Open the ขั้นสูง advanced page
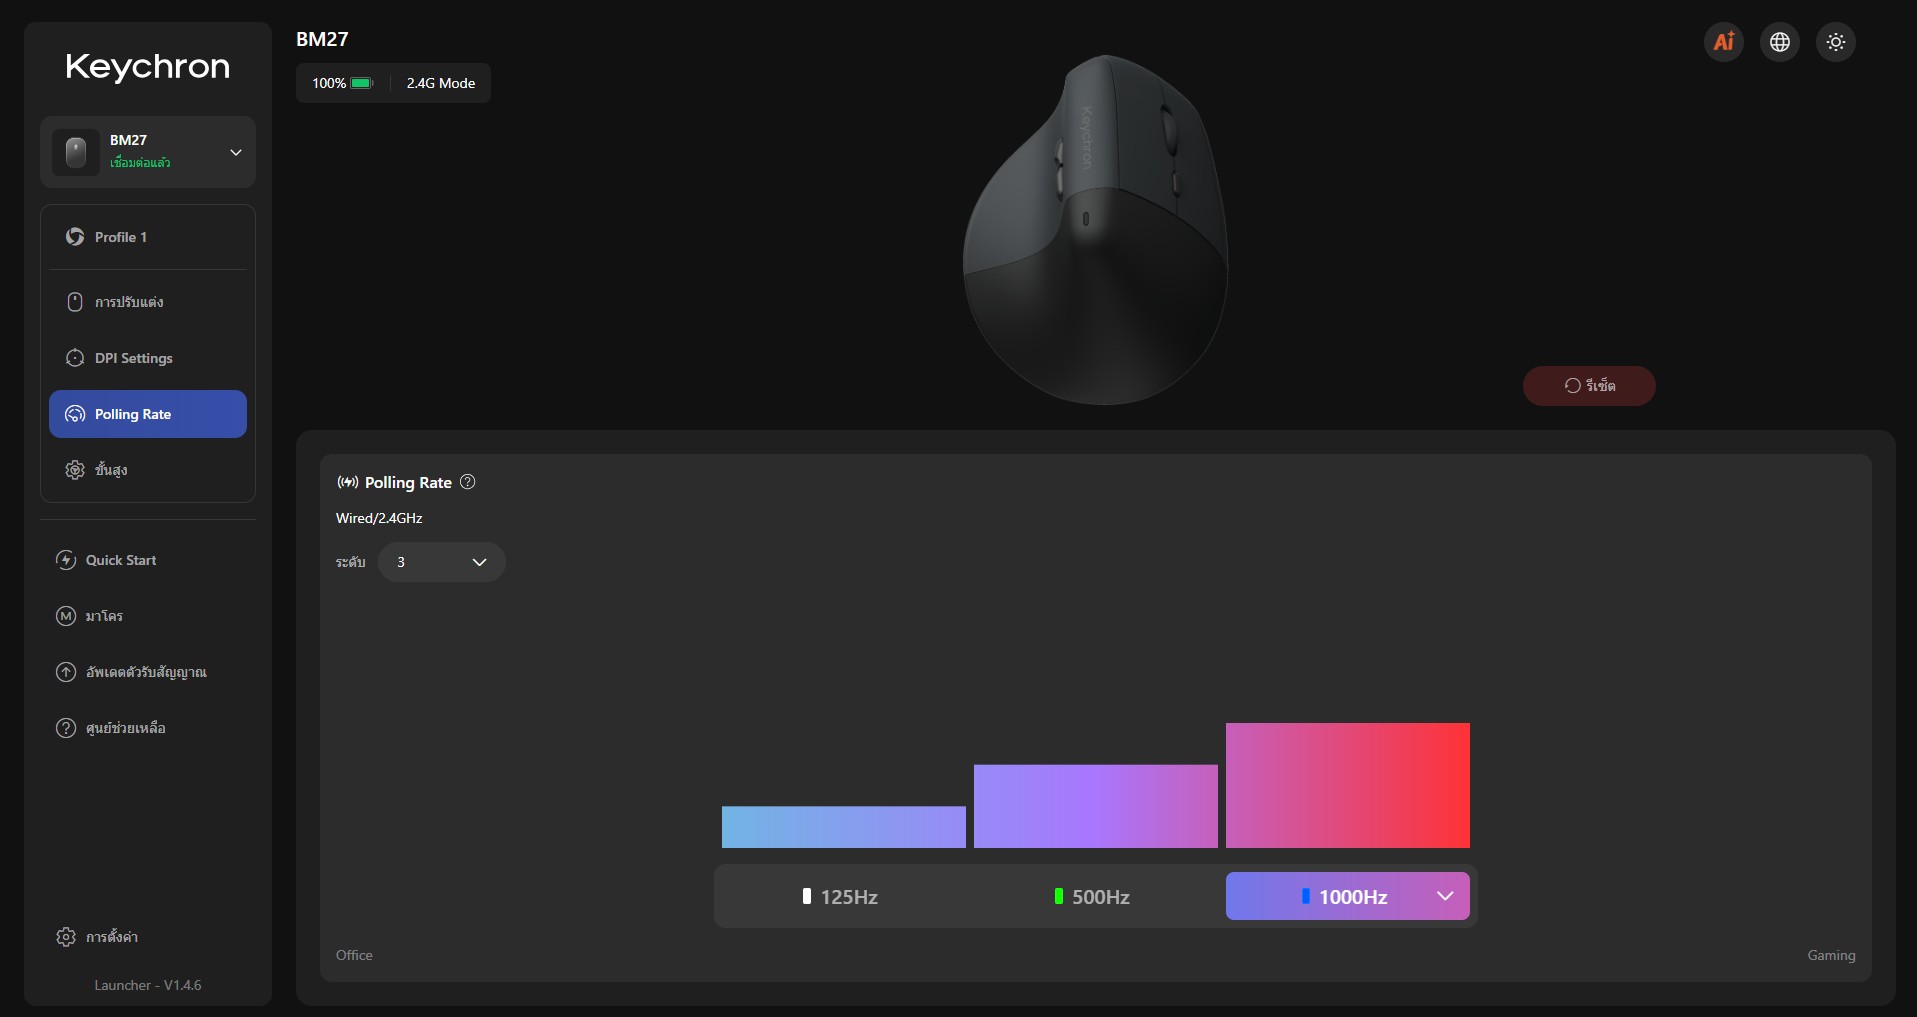Screen dimensions: 1917x1017 pos(148,470)
